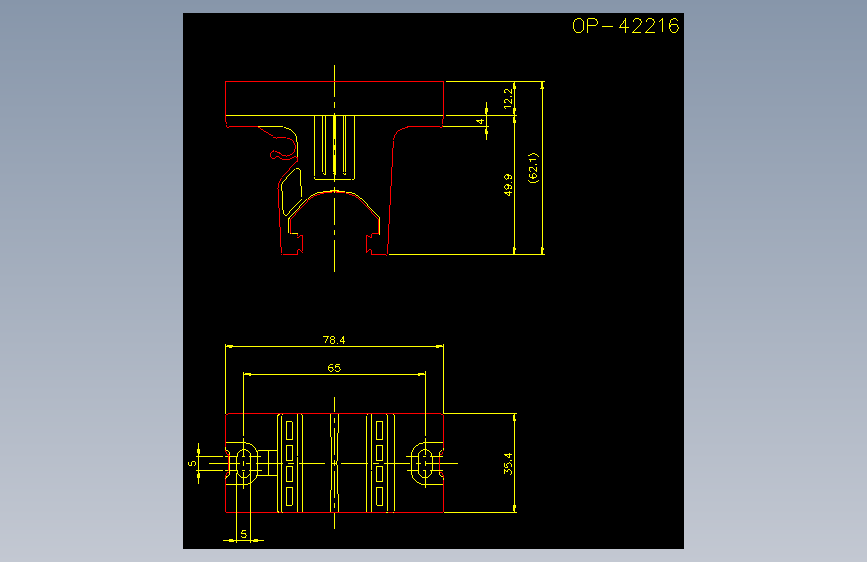Screen dimensions: 867x562
Task: Click the 12.2 height dimension text
Action: click(508, 98)
